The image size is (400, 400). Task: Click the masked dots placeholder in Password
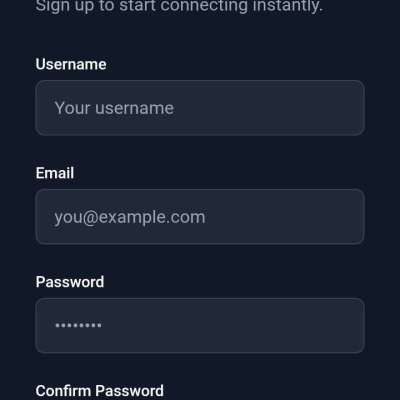[x=78, y=325]
